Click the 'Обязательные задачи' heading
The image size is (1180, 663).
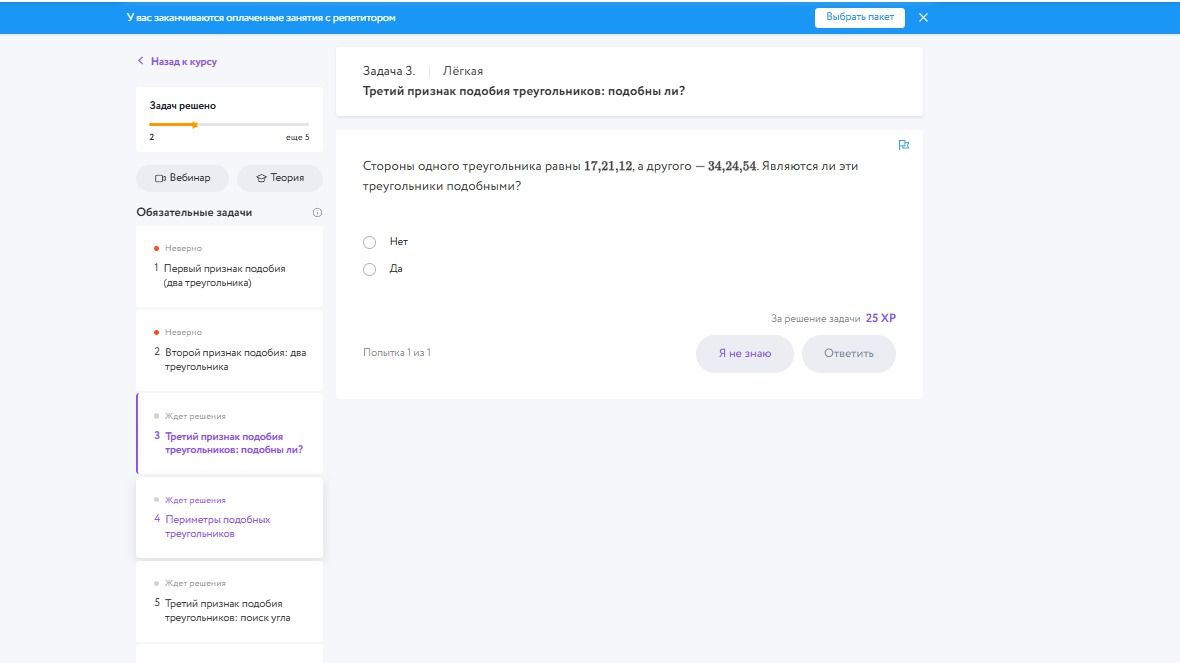pos(194,213)
